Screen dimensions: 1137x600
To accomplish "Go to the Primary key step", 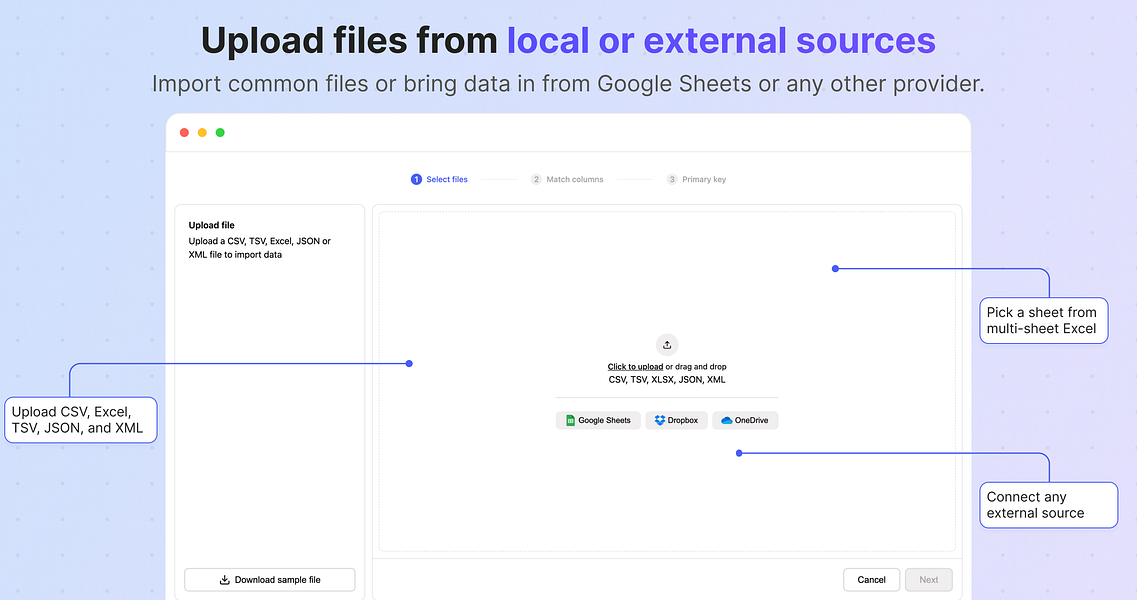I will coord(696,179).
